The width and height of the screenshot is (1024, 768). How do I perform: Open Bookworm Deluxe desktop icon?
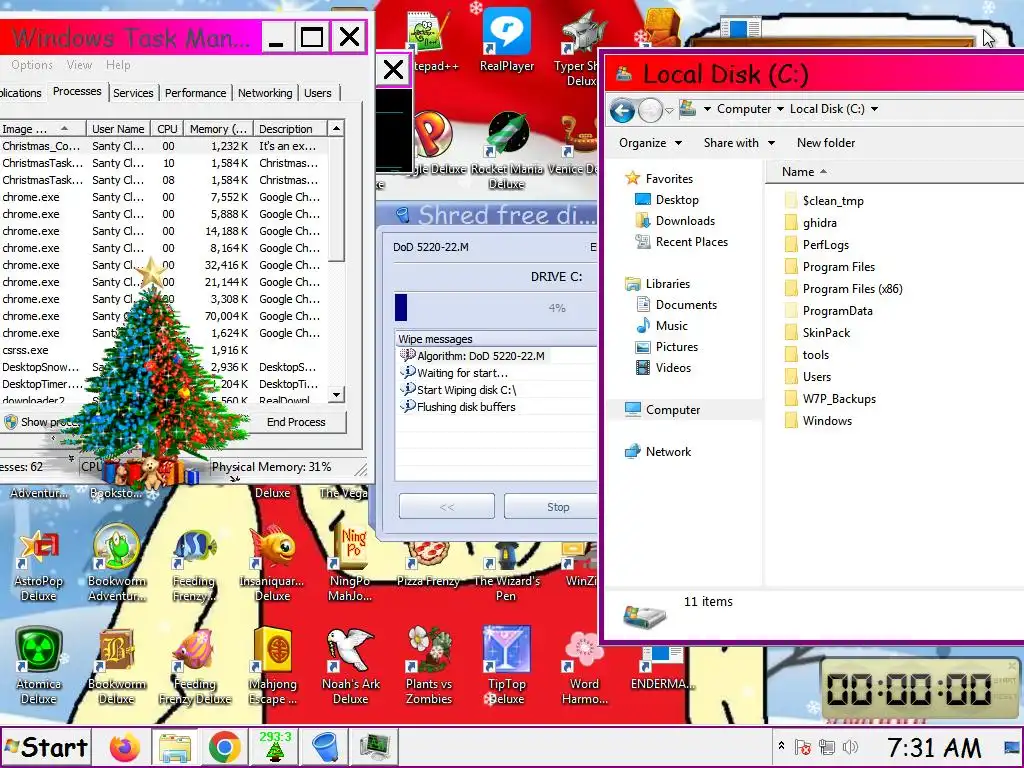(x=117, y=666)
